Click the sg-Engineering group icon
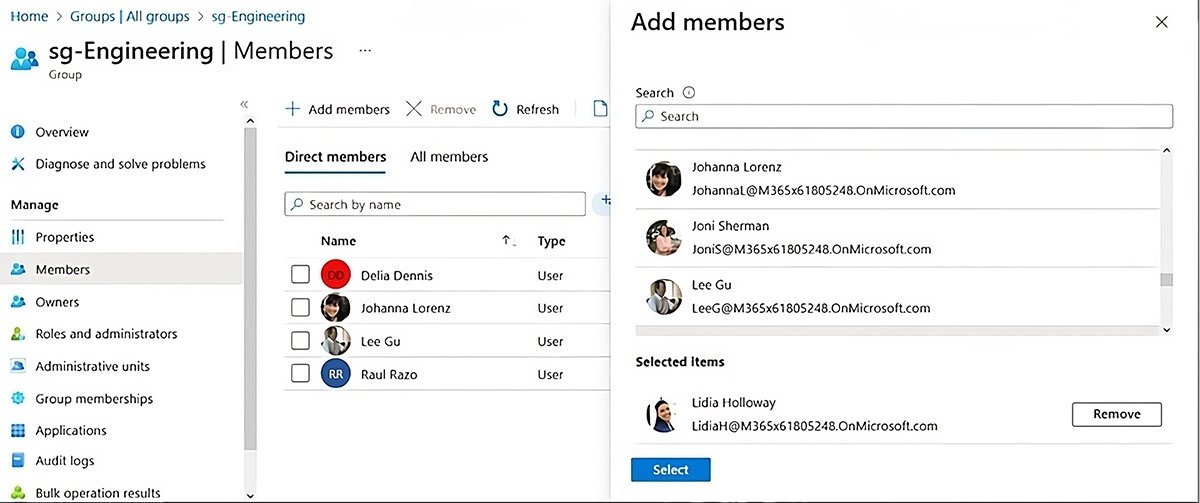This screenshot has width=1200, height=503. [24, 59]
